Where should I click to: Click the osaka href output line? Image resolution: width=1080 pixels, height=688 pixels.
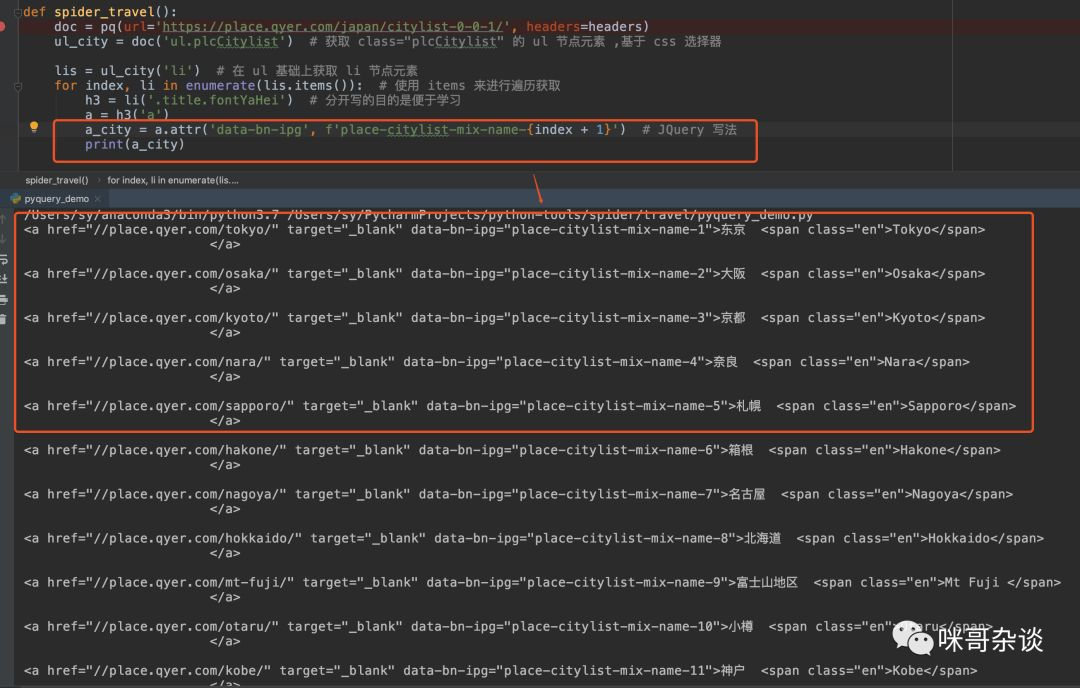(x=504, y=274)
